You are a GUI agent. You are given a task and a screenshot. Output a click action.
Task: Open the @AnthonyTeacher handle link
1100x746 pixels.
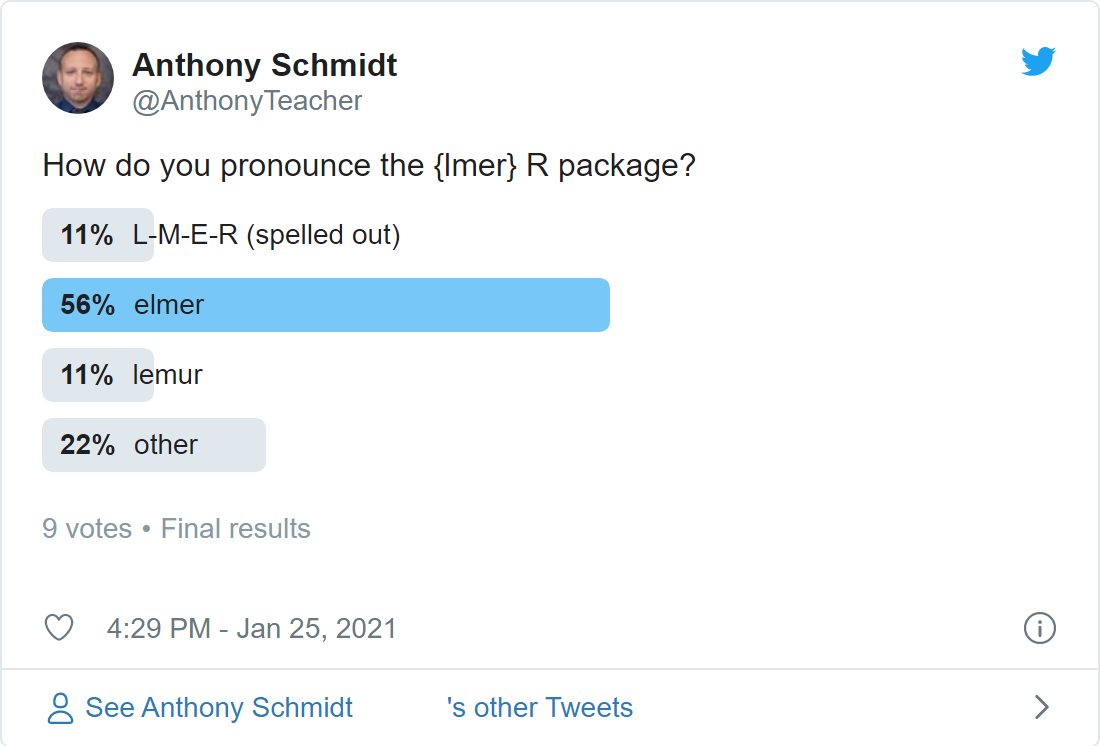tap(247, 101)
